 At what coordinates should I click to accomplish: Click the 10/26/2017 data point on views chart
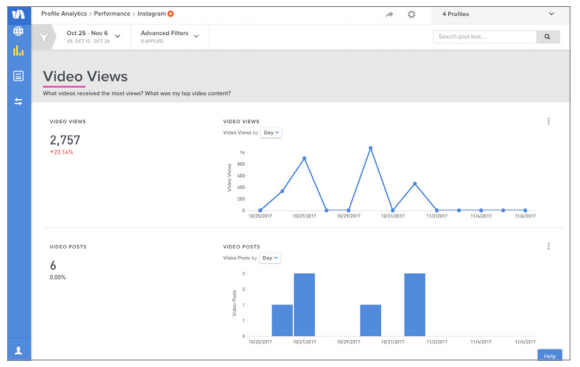coord(282,191)
